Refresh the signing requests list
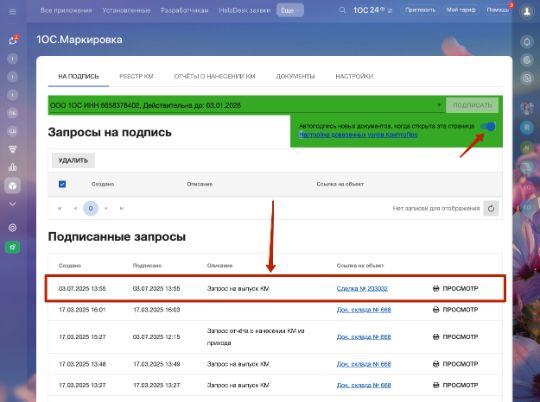The height and width of the screenshot is (402, 540). (x=491, y=208)
